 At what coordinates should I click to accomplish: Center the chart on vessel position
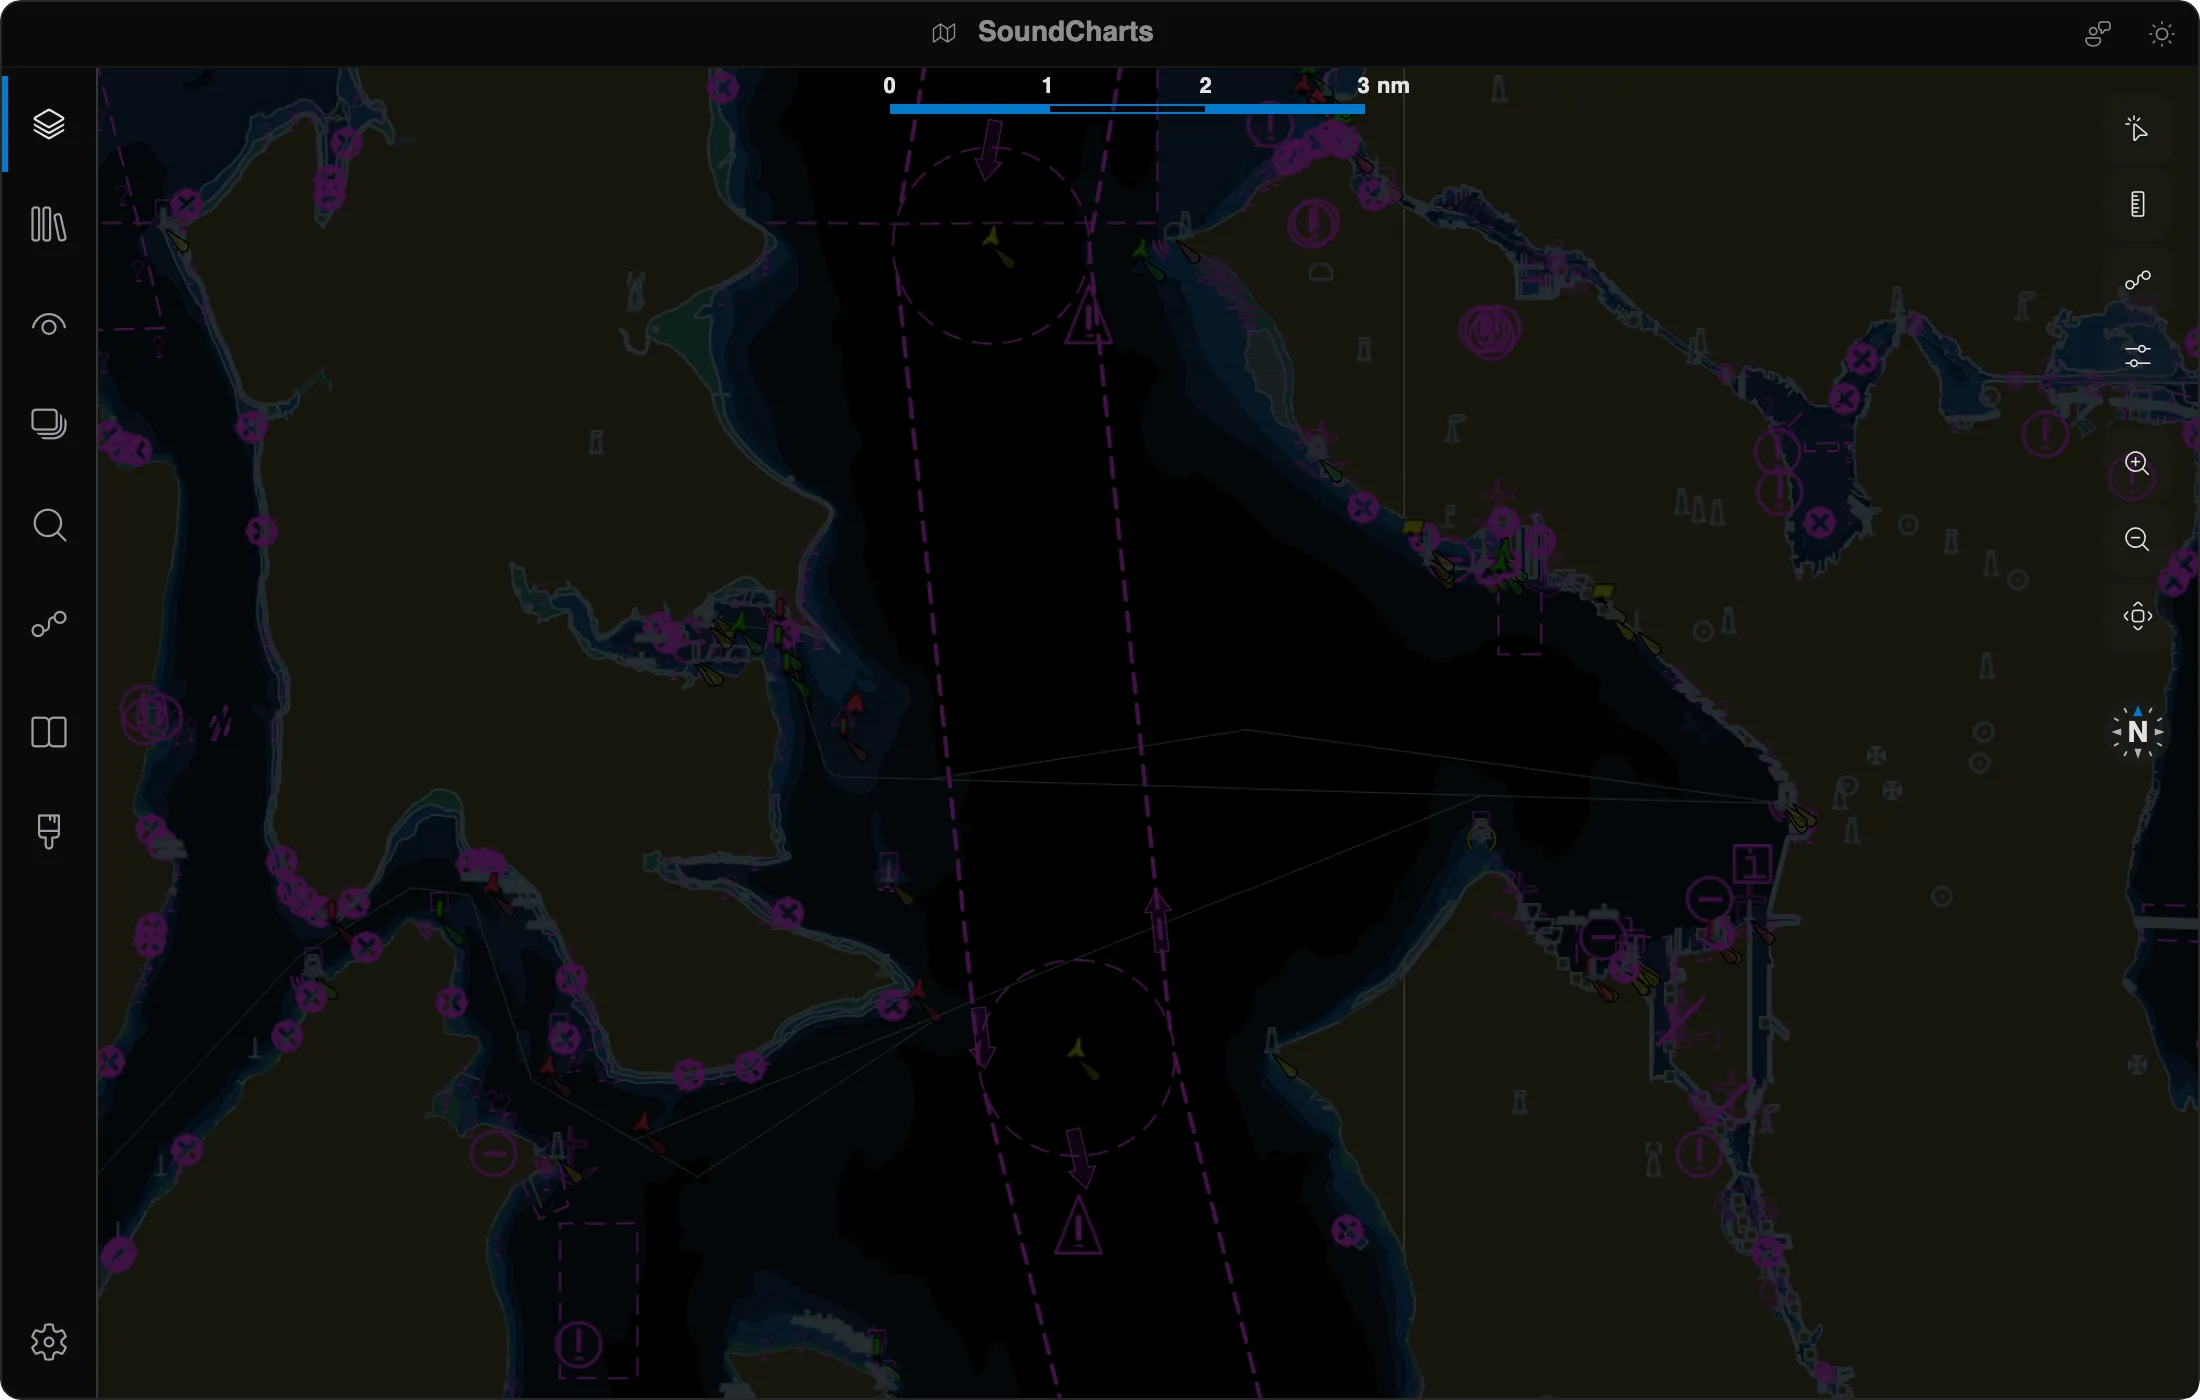tap(2137, 616)
